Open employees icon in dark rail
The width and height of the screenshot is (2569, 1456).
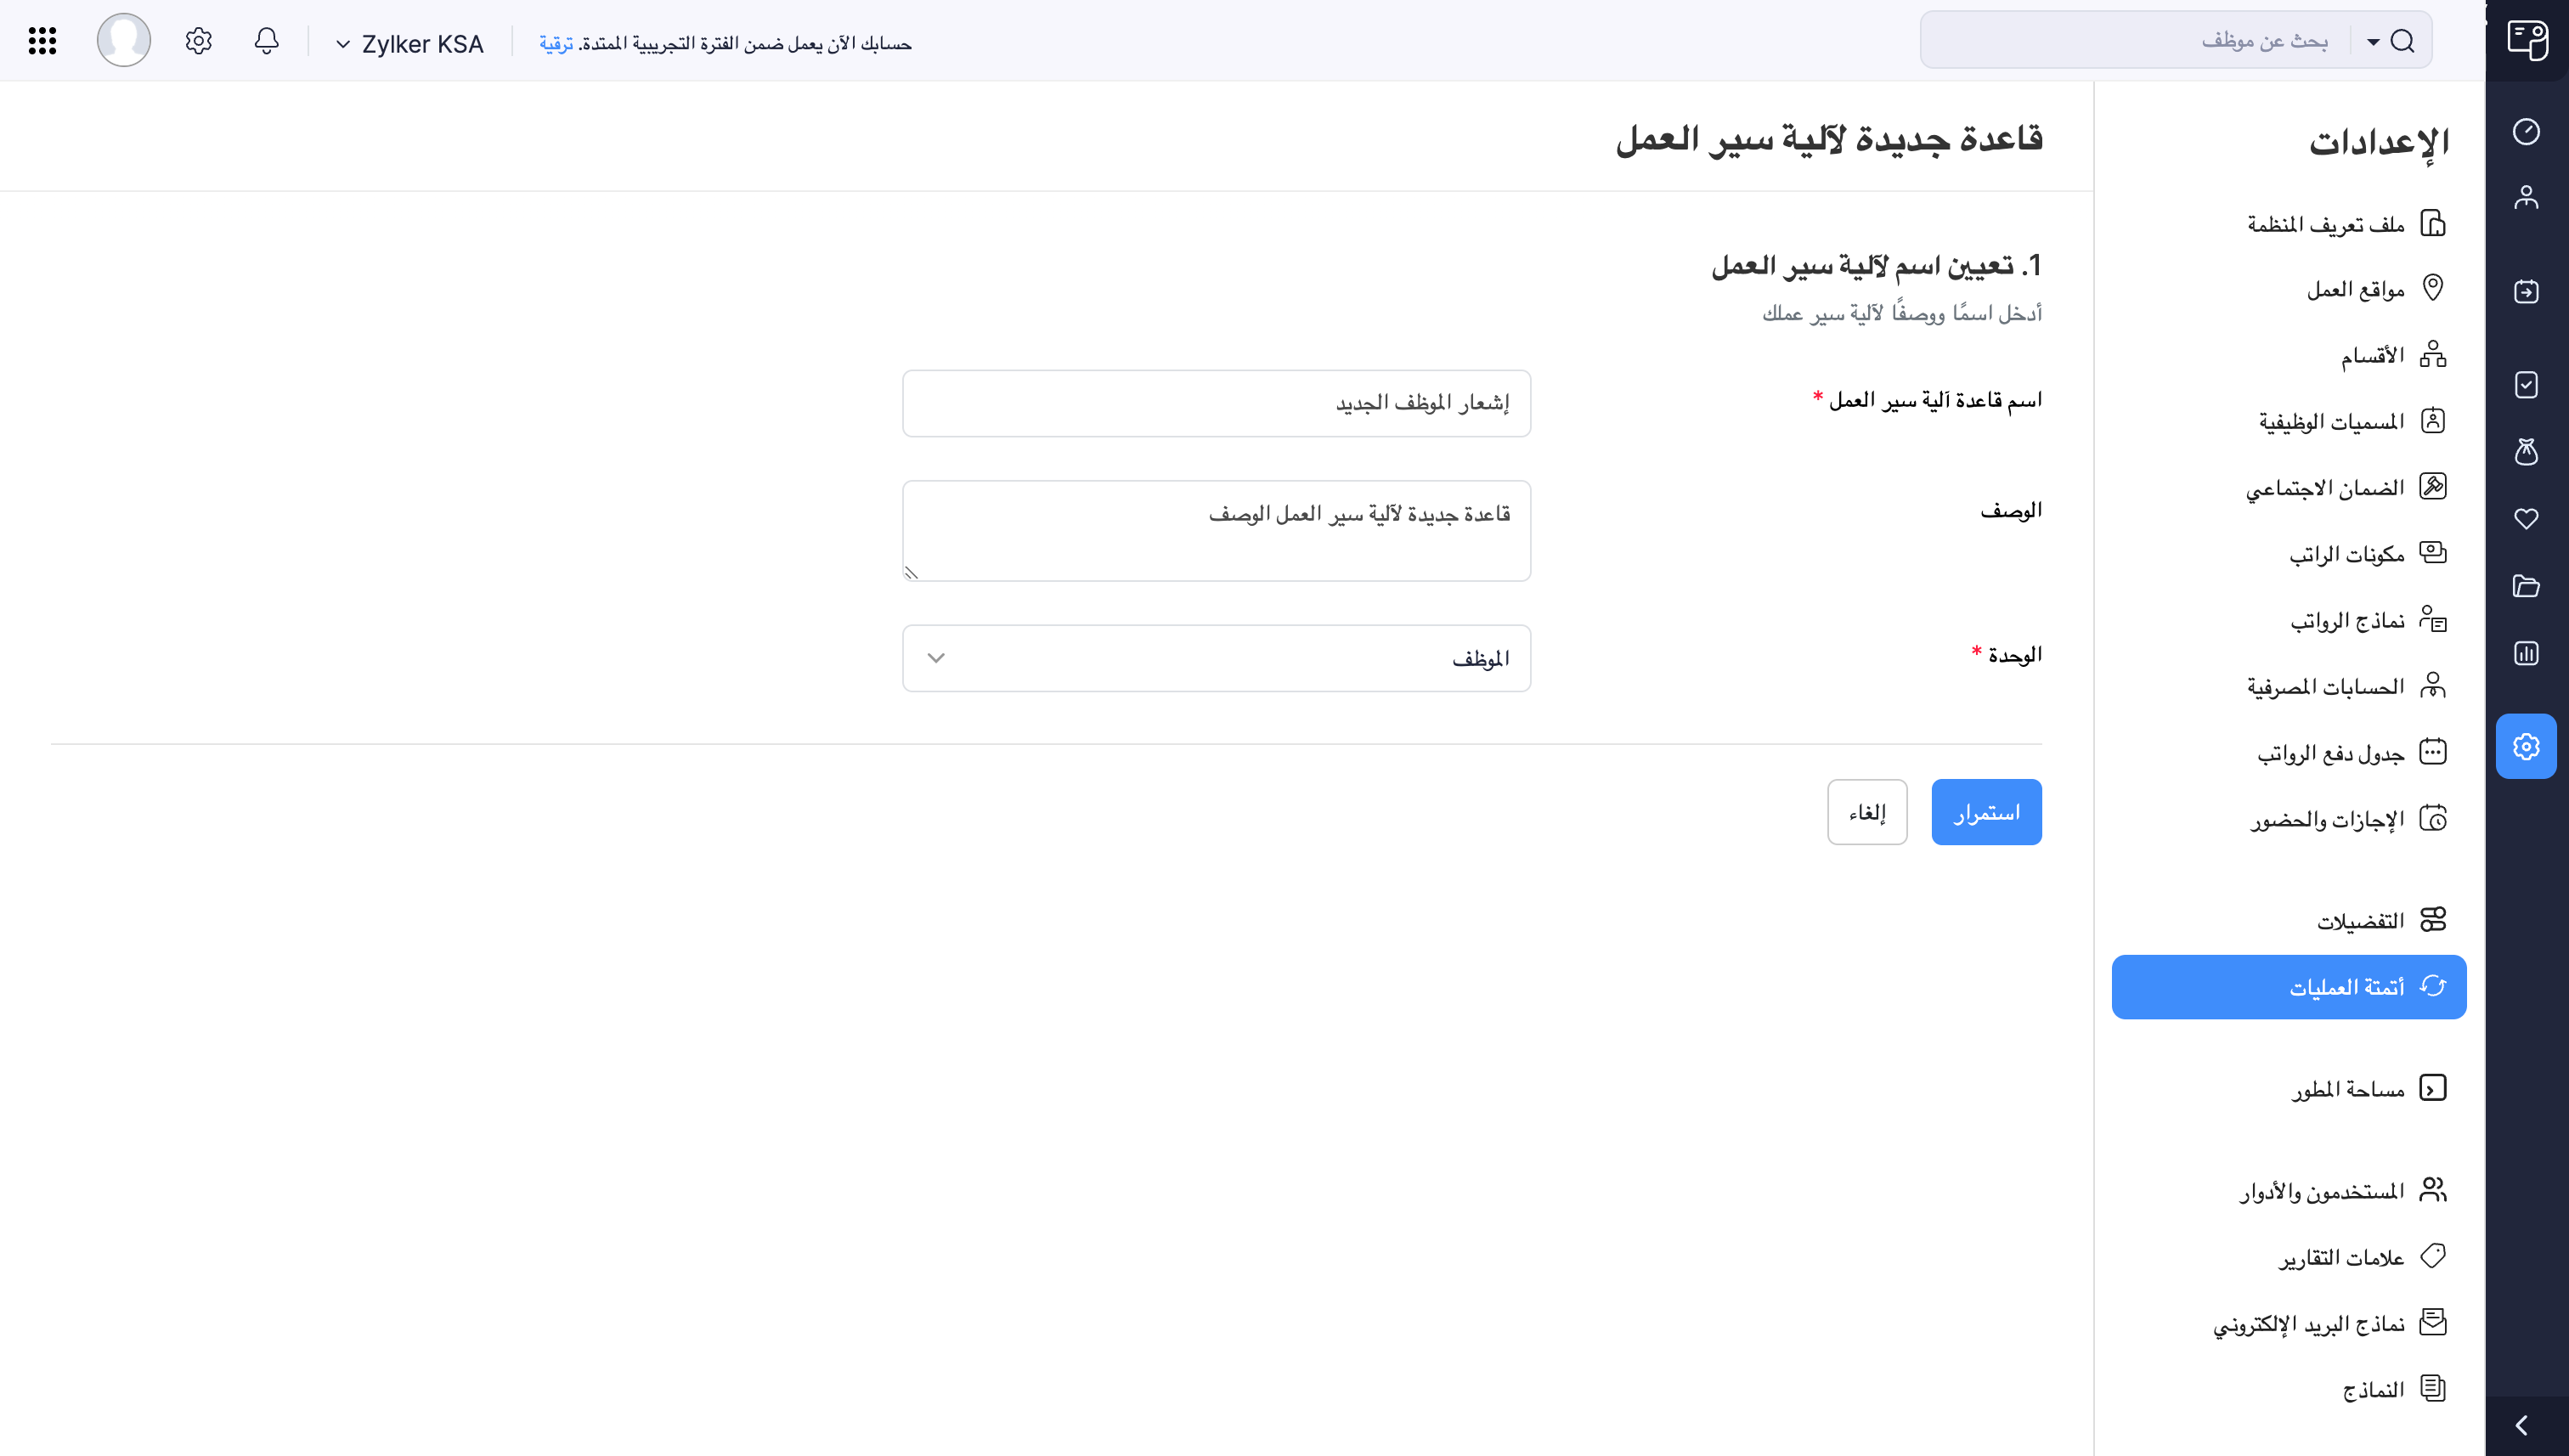pyautogui.click(x=2526, y=197)
